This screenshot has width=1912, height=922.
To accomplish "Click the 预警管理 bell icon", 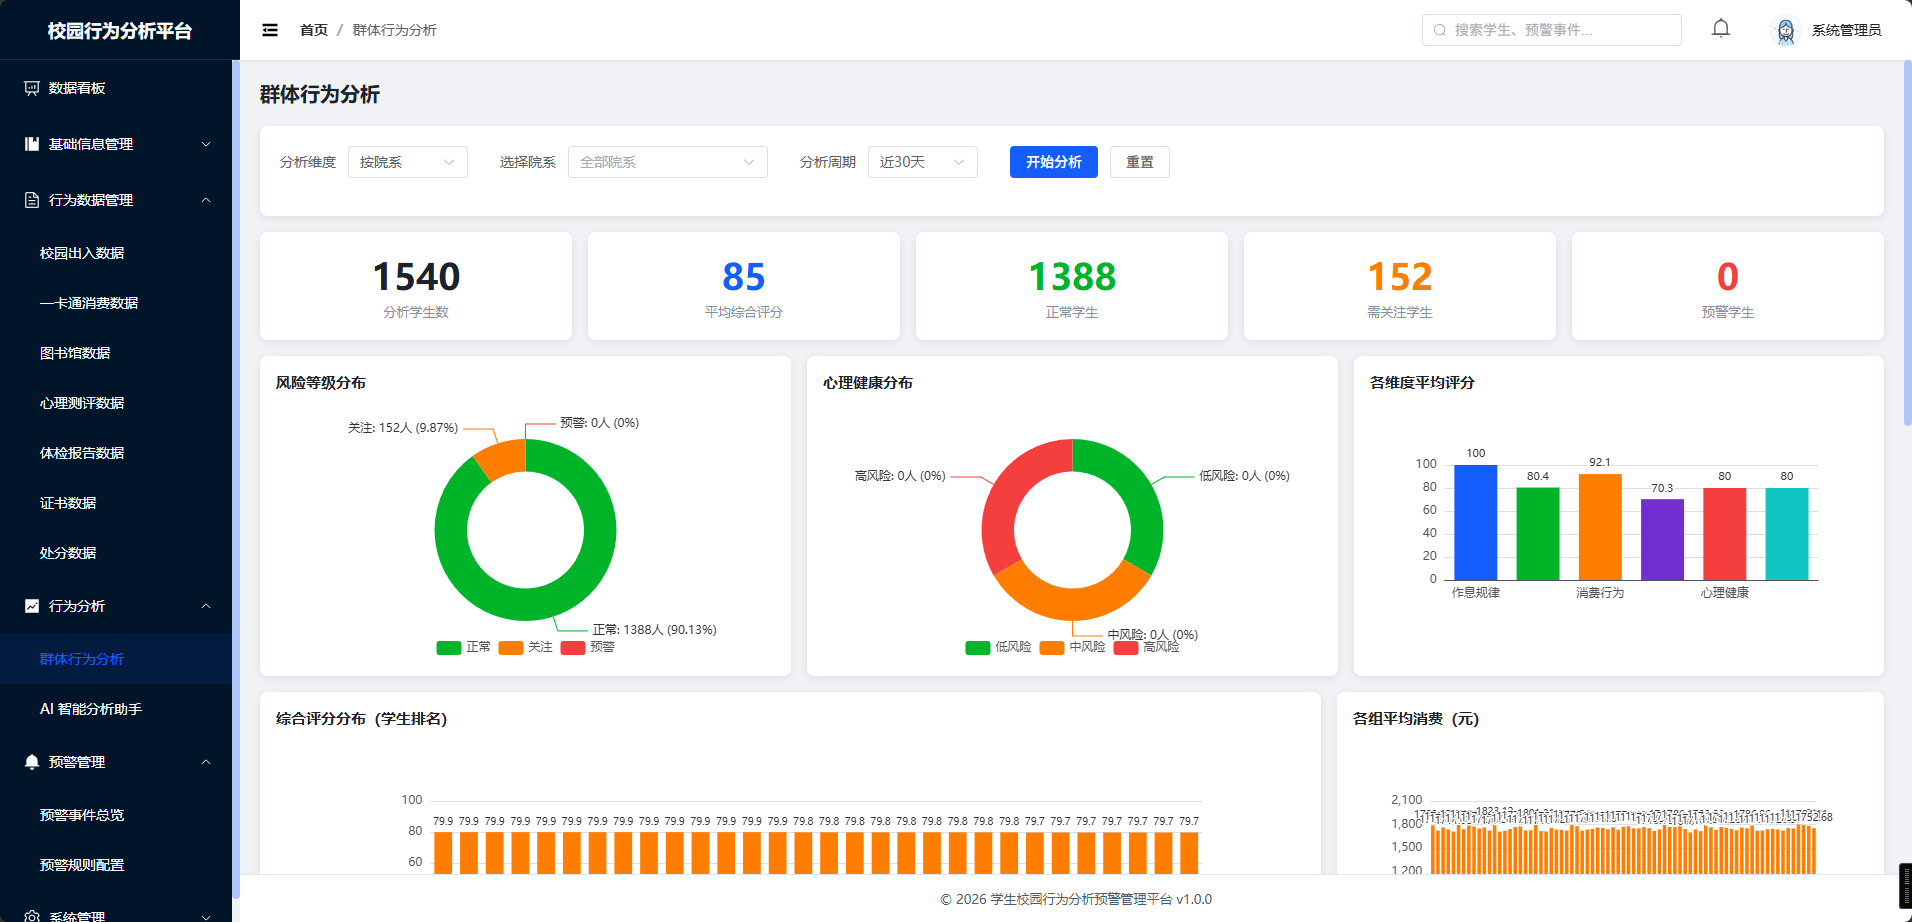I will [32, 762].
